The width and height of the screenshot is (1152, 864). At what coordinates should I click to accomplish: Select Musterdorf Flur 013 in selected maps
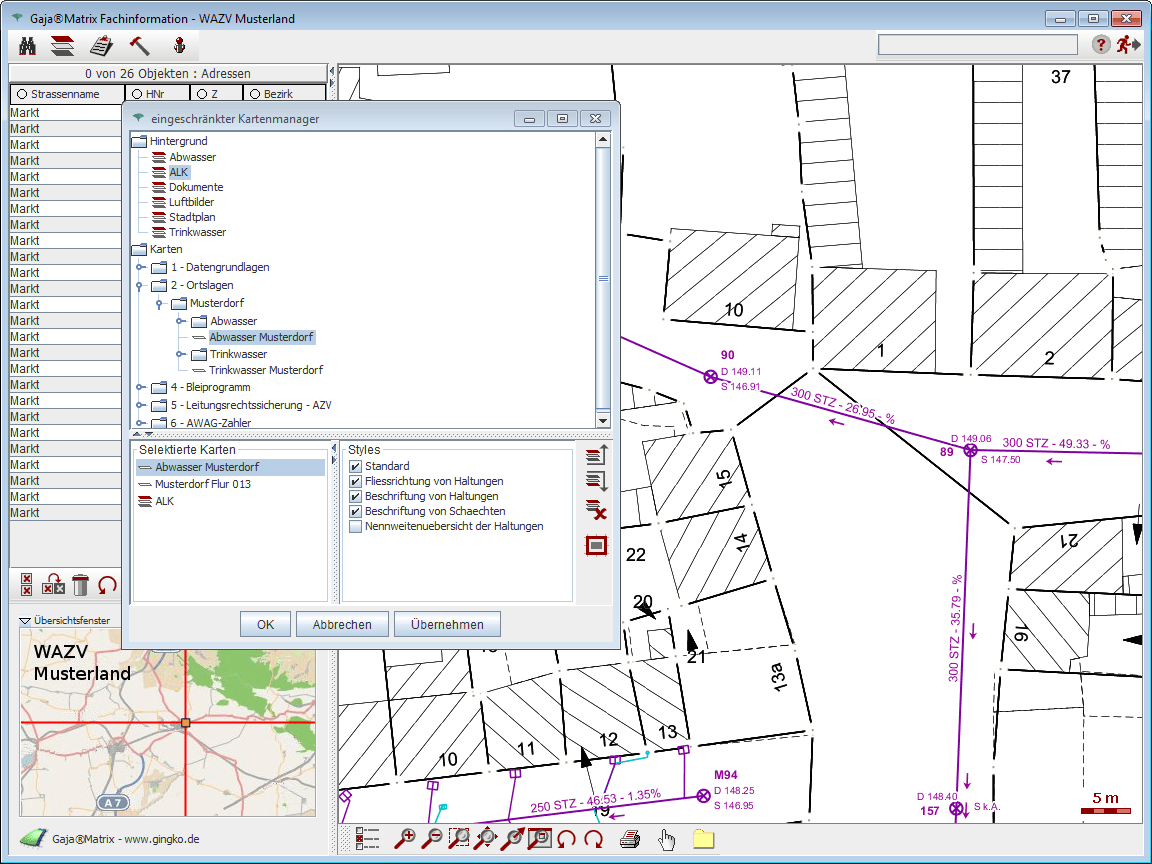click(202, 484)
